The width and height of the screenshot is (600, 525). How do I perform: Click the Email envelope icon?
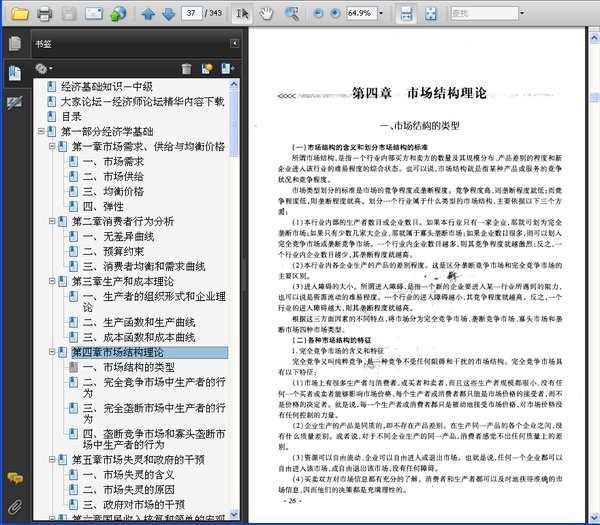tap(93, 14)
